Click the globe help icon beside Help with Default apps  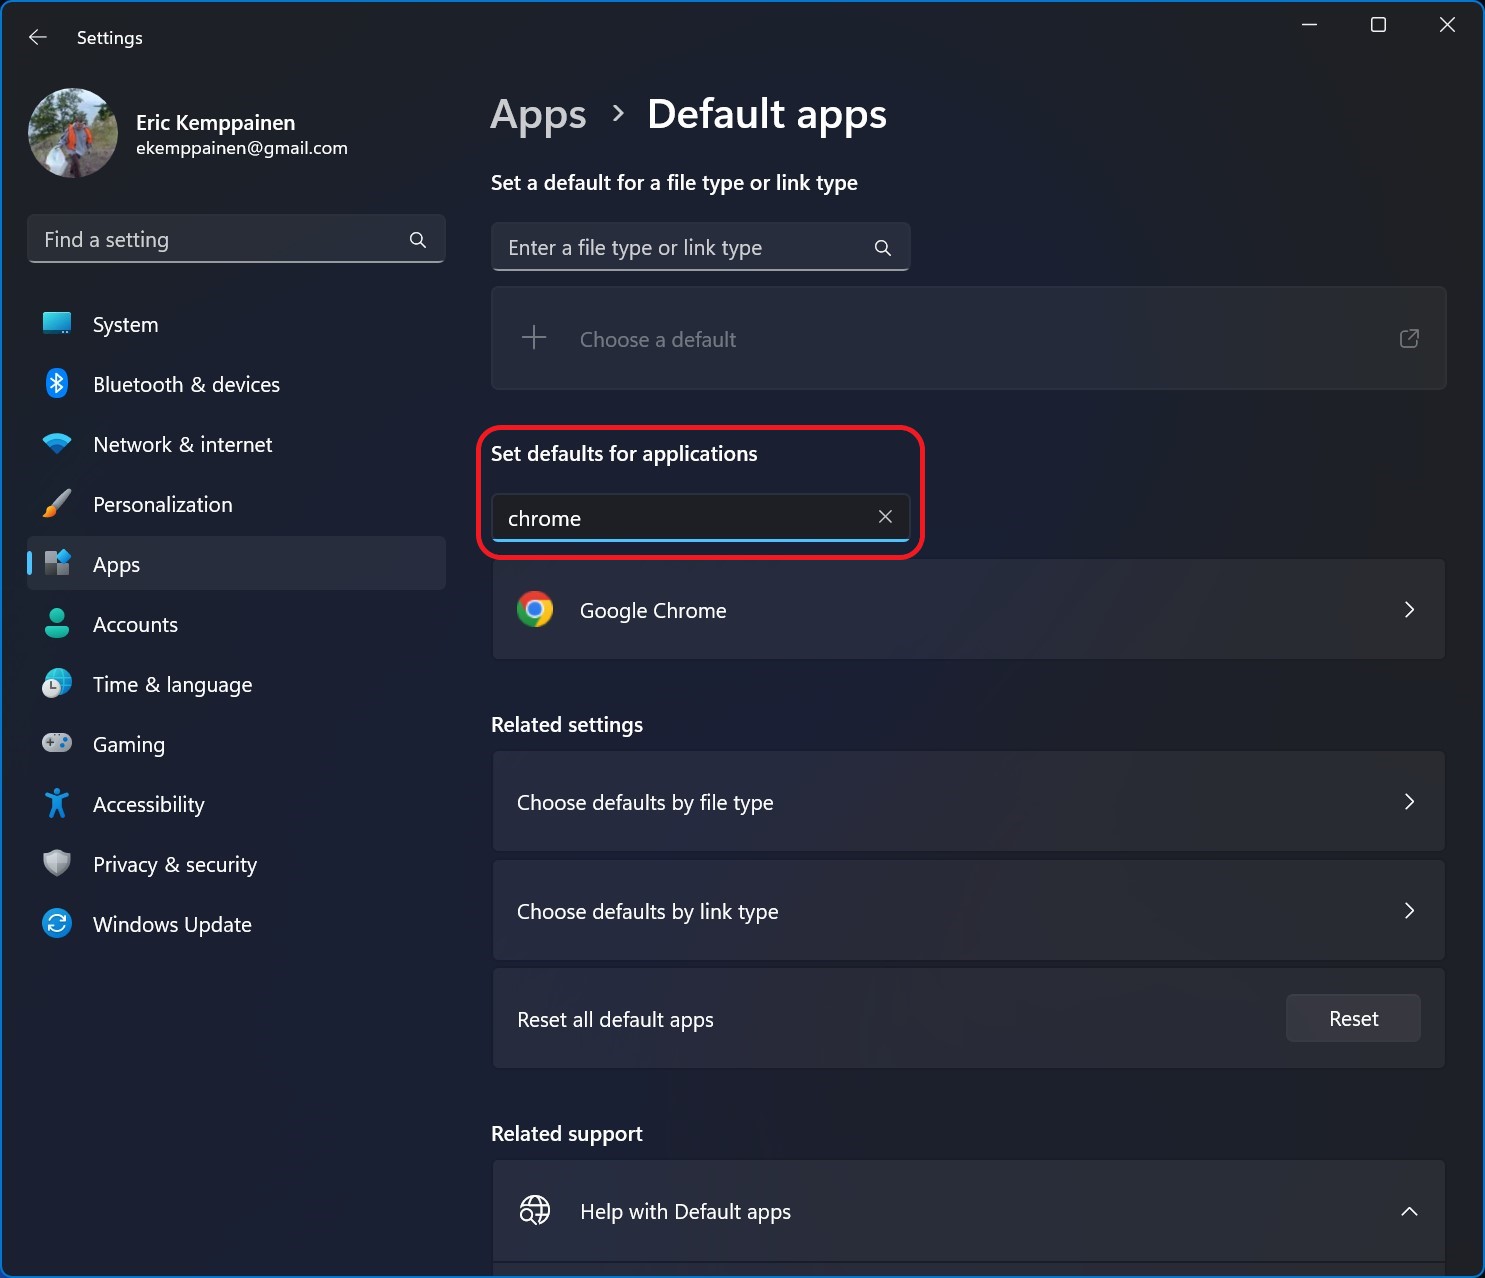click(535, 1210)
